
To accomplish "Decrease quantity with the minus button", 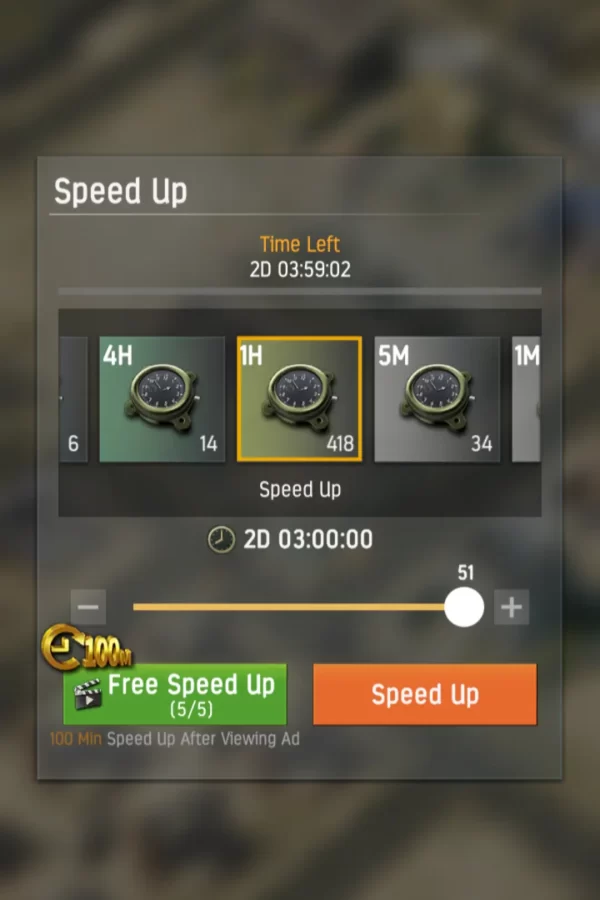I will pos(88,607).
